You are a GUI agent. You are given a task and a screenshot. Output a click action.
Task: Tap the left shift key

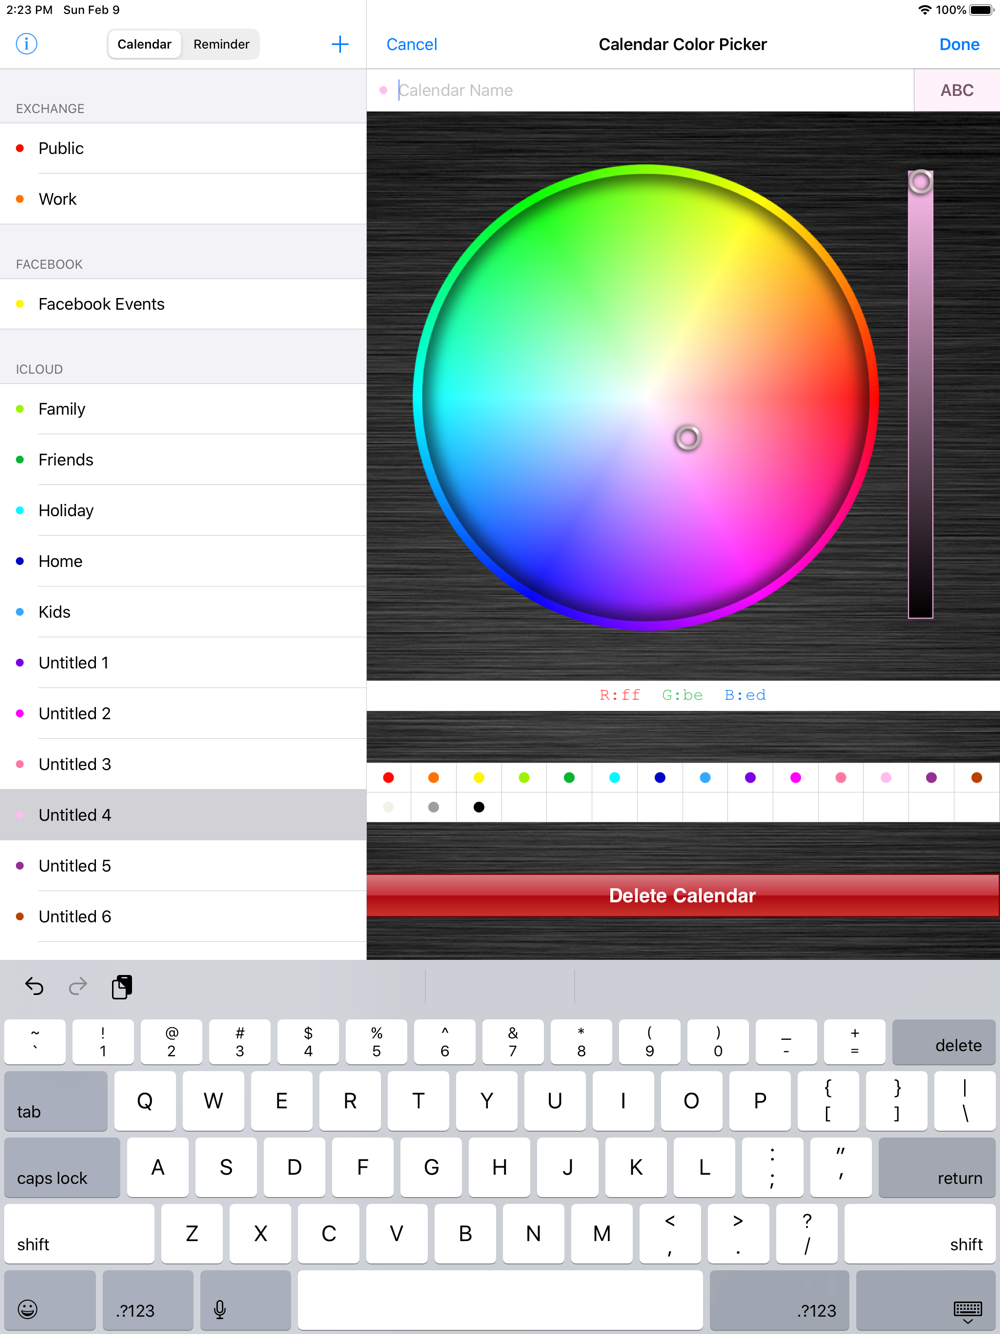coord(79,1233)
